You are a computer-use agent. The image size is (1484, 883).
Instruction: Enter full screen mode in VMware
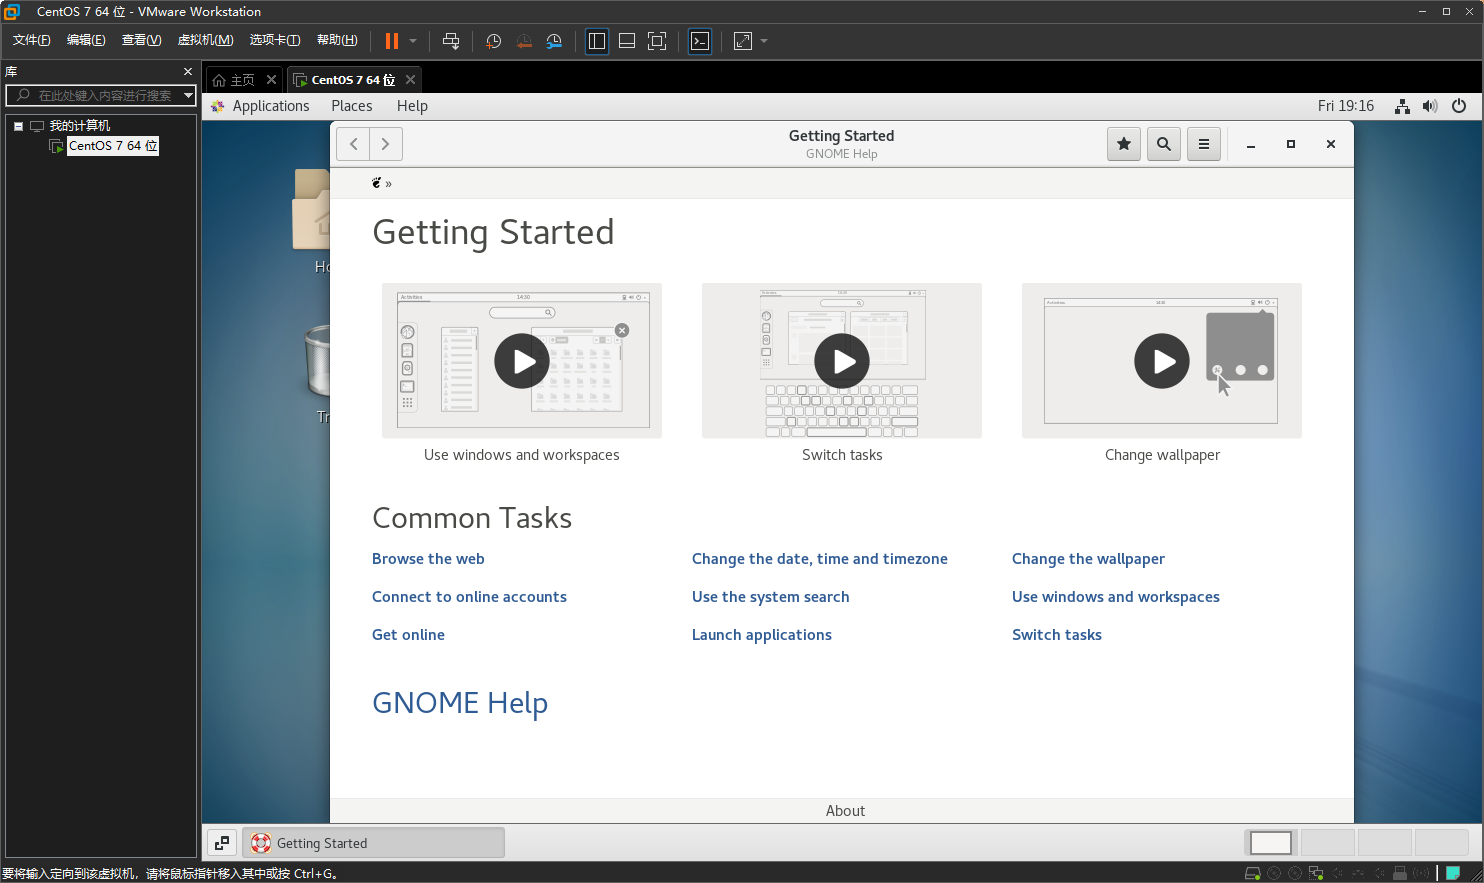click(657, 41)
